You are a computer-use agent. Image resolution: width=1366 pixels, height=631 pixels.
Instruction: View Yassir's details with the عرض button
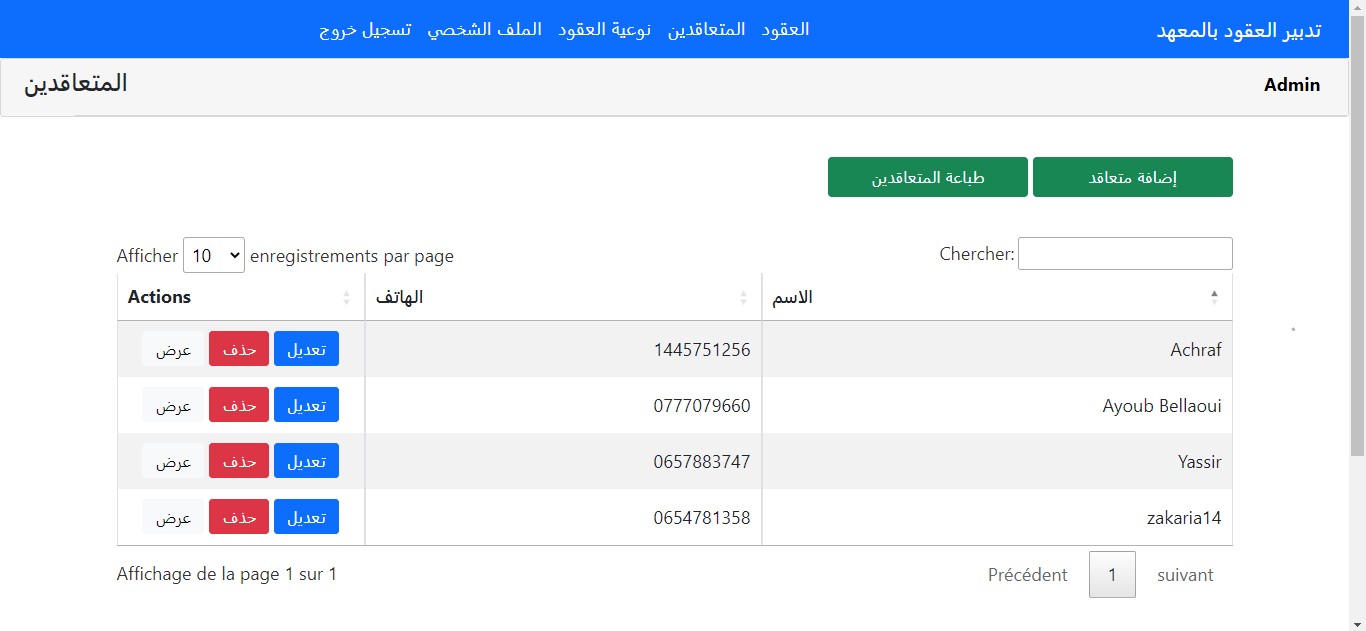173,461
